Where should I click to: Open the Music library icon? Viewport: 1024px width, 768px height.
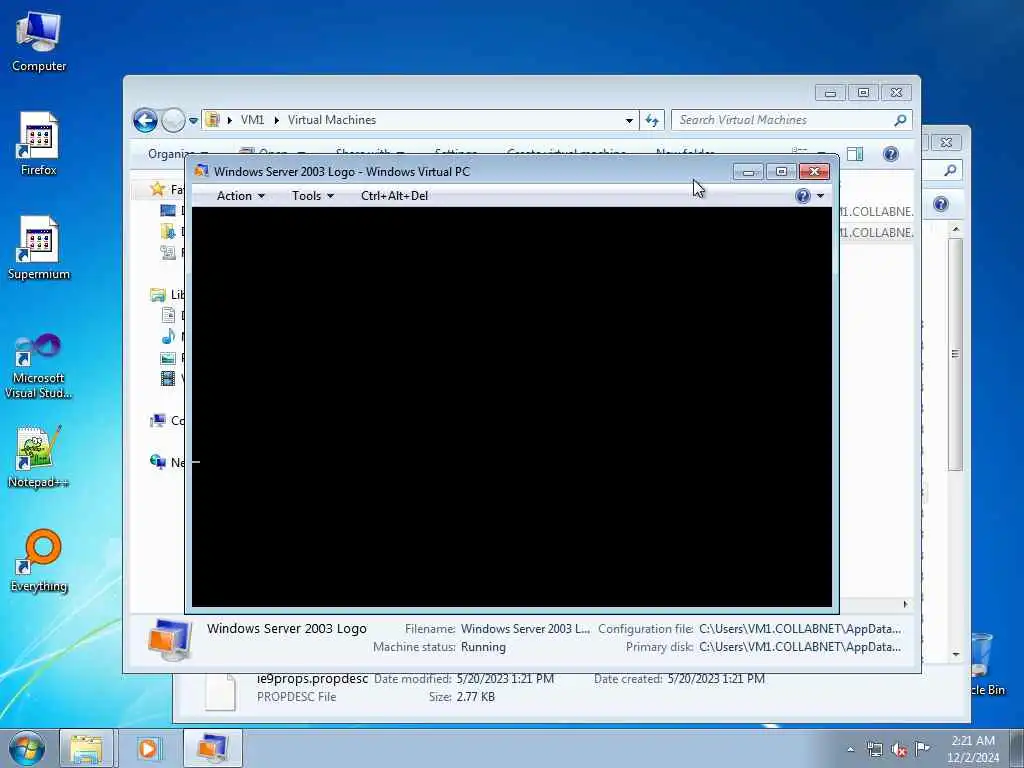[x=168, y=336]
